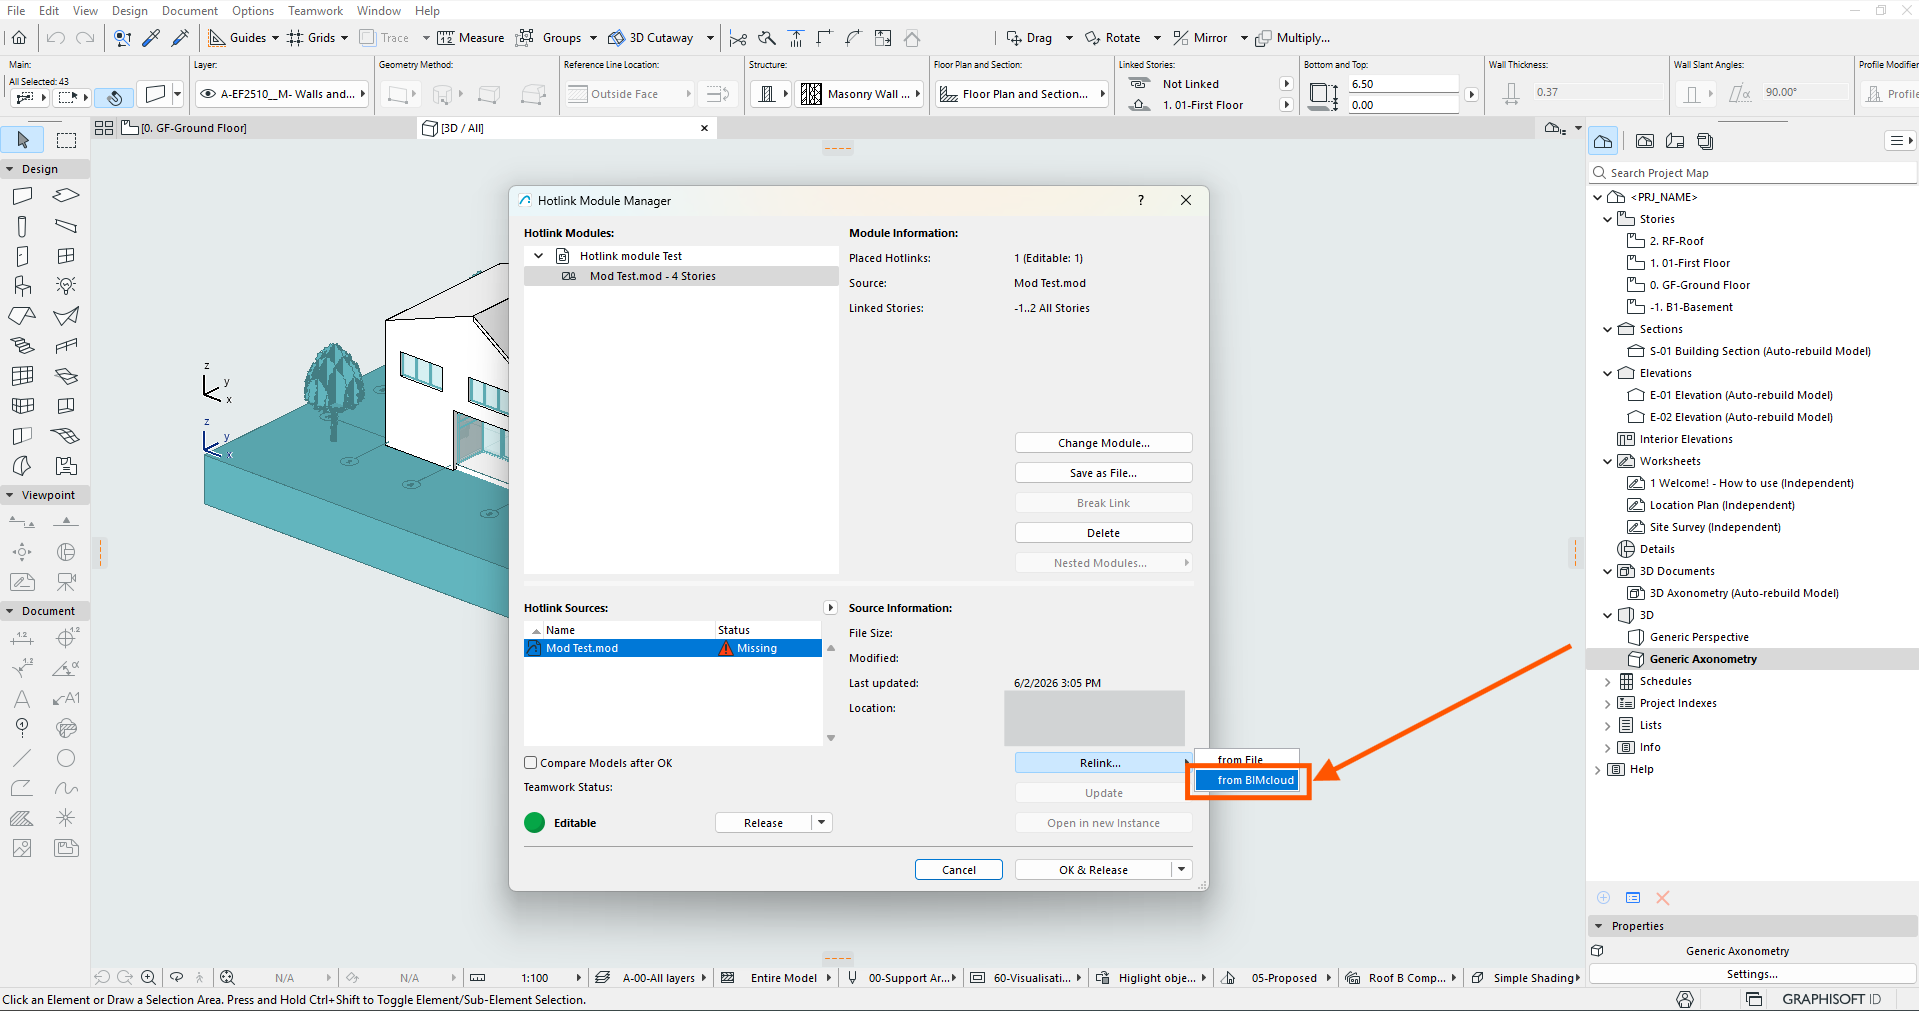Click the wall top height field 6.50
1919x1011 pixels.
coord(1403,84)
